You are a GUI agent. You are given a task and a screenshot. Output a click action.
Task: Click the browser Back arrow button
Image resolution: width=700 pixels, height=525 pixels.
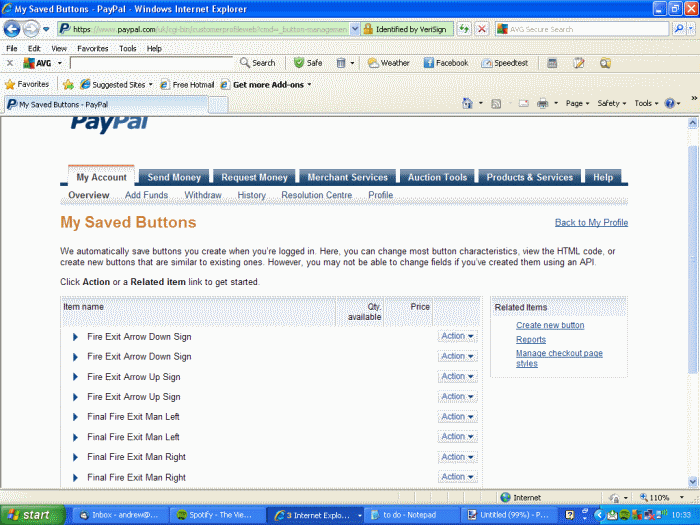[13, 29]
